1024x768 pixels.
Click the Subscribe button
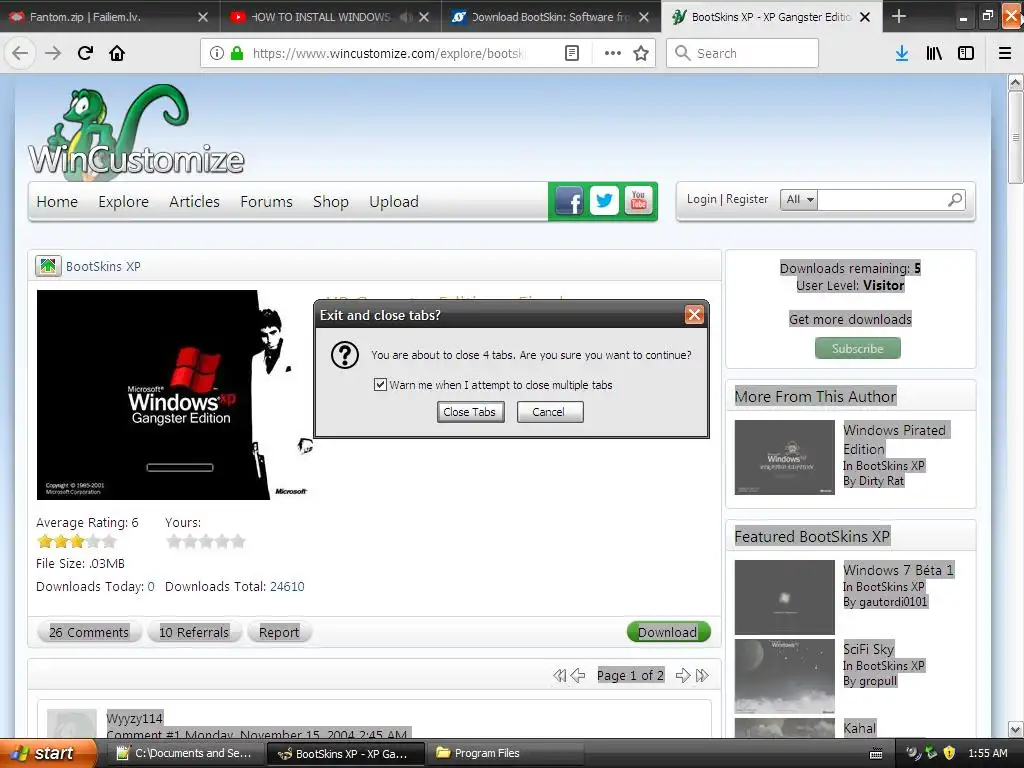857,349
